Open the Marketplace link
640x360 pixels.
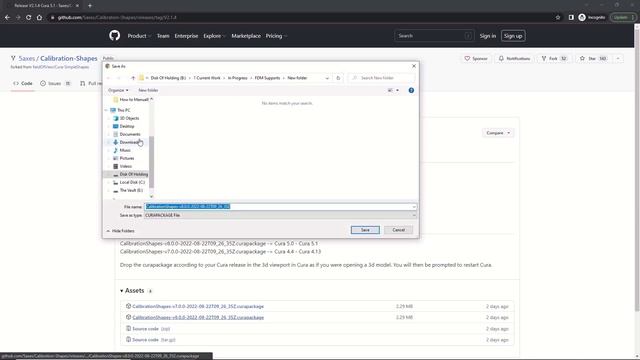tap(246, 36)
